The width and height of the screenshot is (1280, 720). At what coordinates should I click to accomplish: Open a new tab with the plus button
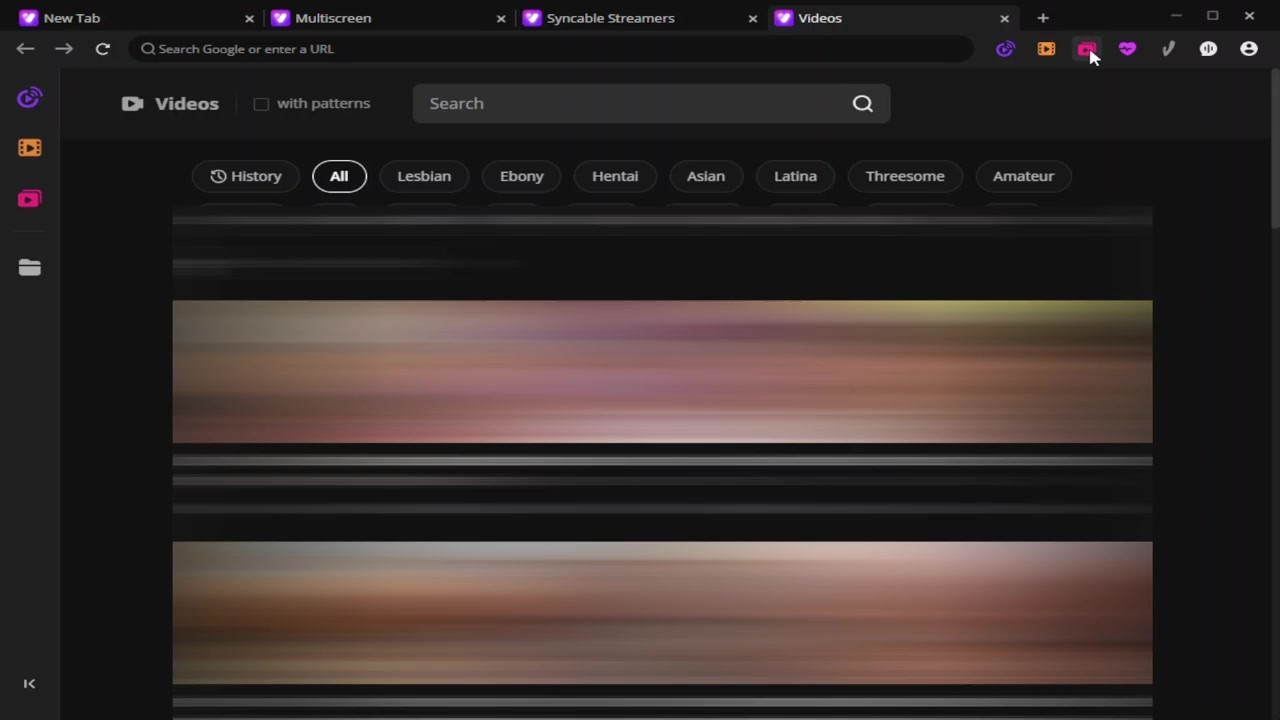coord(1043,18)
